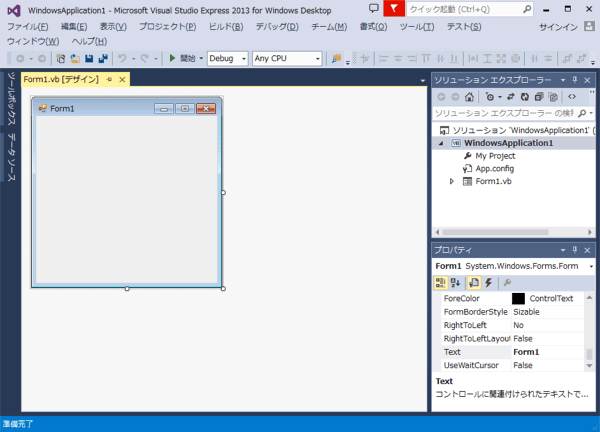Open the データソース side tab

pyautogui.click(x=11, y=157)
